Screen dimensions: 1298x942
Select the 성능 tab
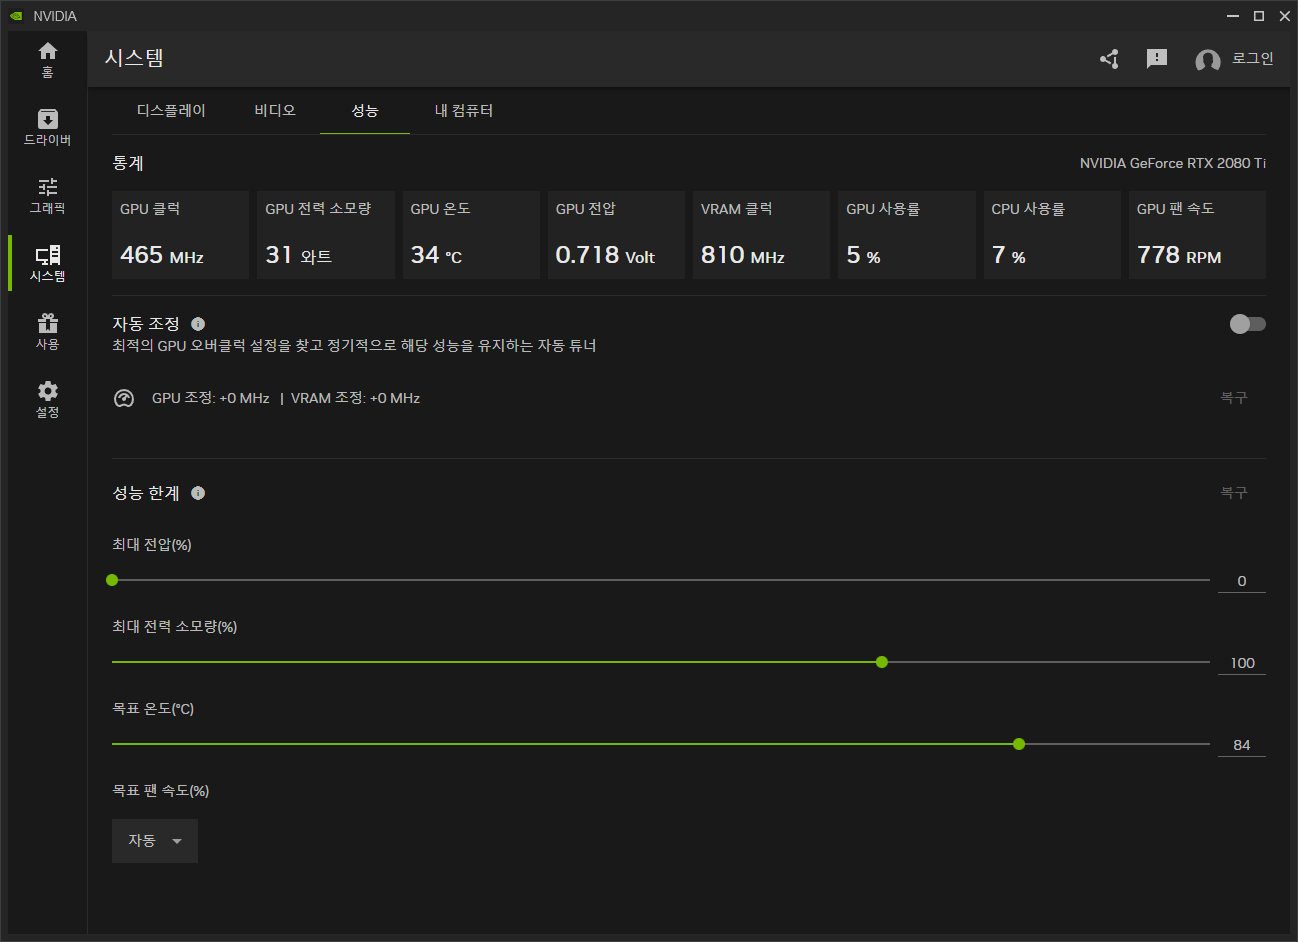(365, 111)
